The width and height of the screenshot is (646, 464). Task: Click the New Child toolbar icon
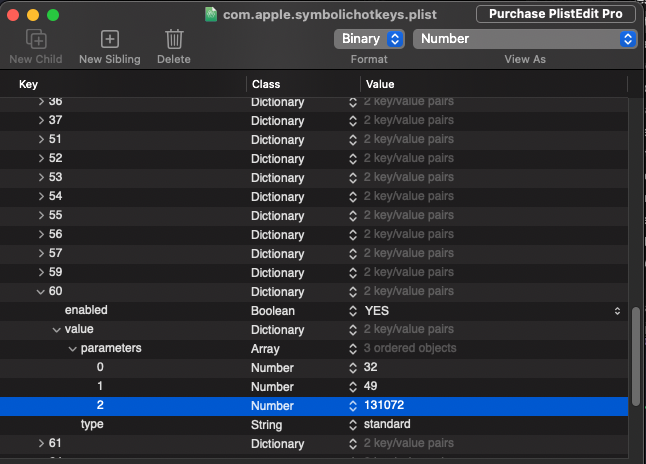click(36, 39)
